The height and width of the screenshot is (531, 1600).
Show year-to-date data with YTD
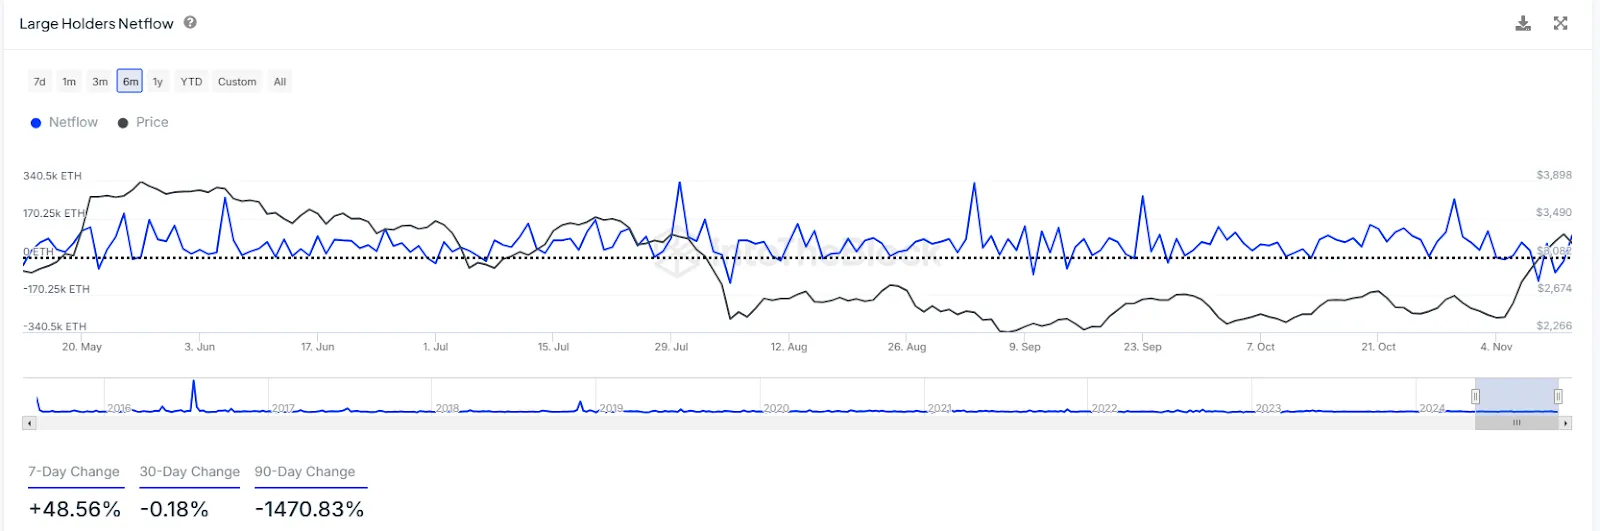pos(191,82)
